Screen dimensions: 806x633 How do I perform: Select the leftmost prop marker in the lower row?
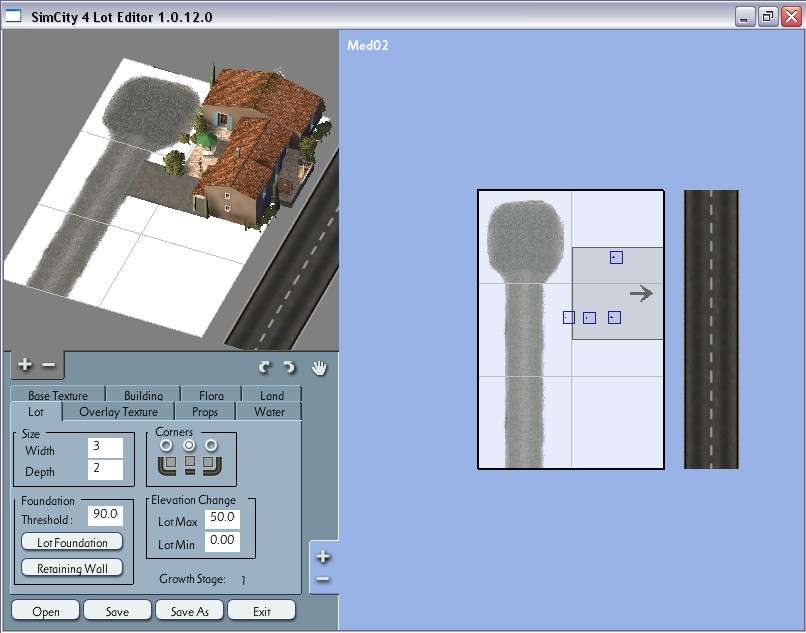[569, 318]
